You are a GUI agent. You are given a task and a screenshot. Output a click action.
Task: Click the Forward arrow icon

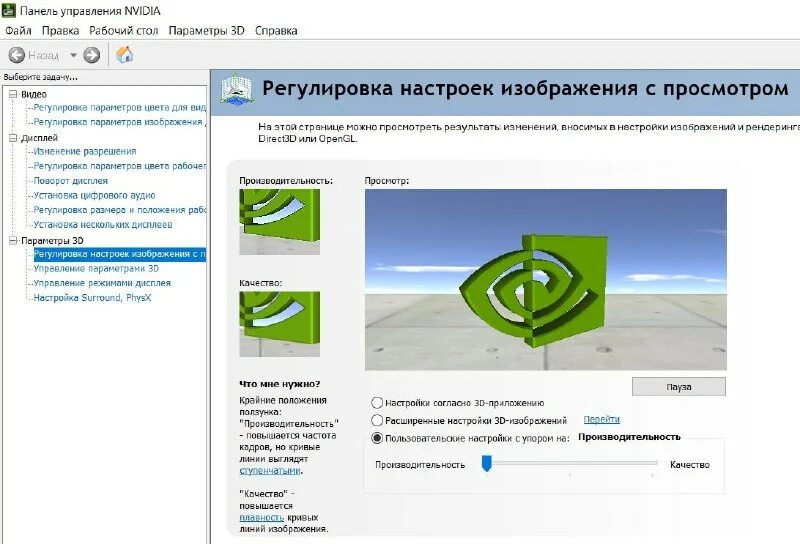92,55
